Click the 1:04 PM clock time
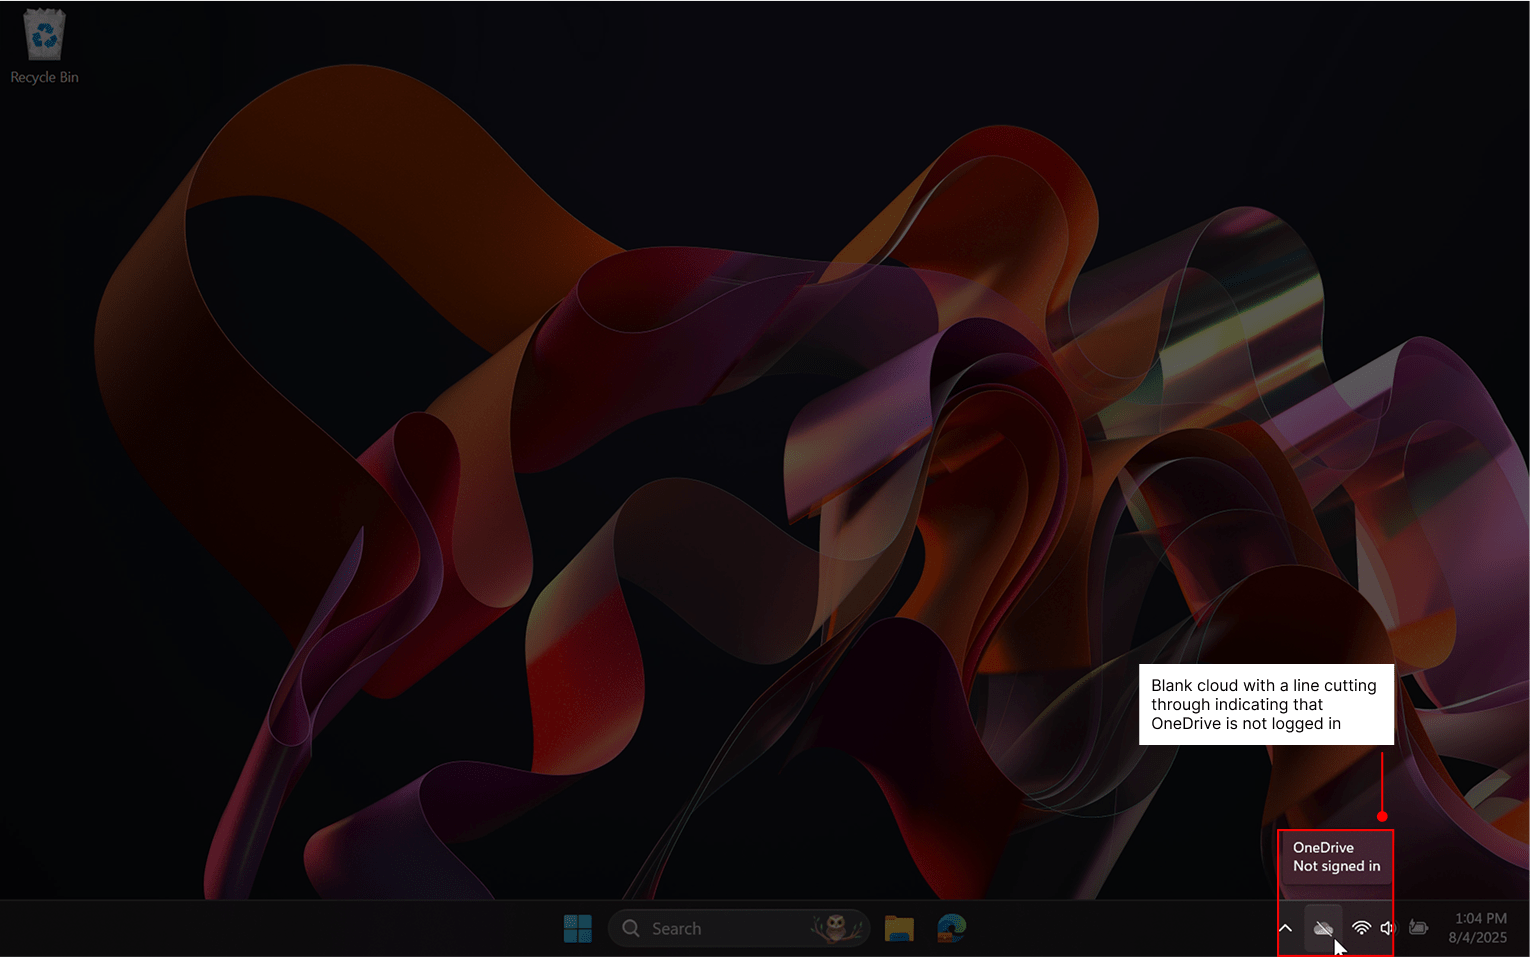1530x957 pixels. click(1480, 918)
